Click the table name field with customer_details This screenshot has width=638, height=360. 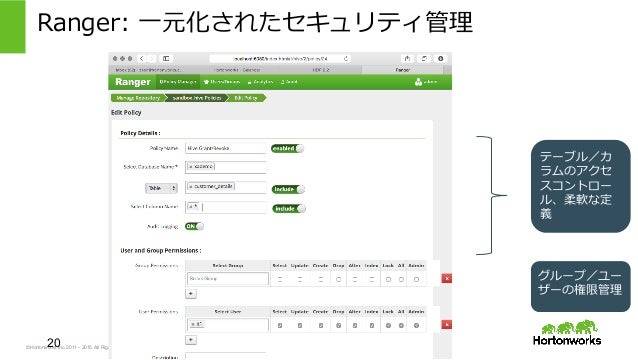pos(225,187)
